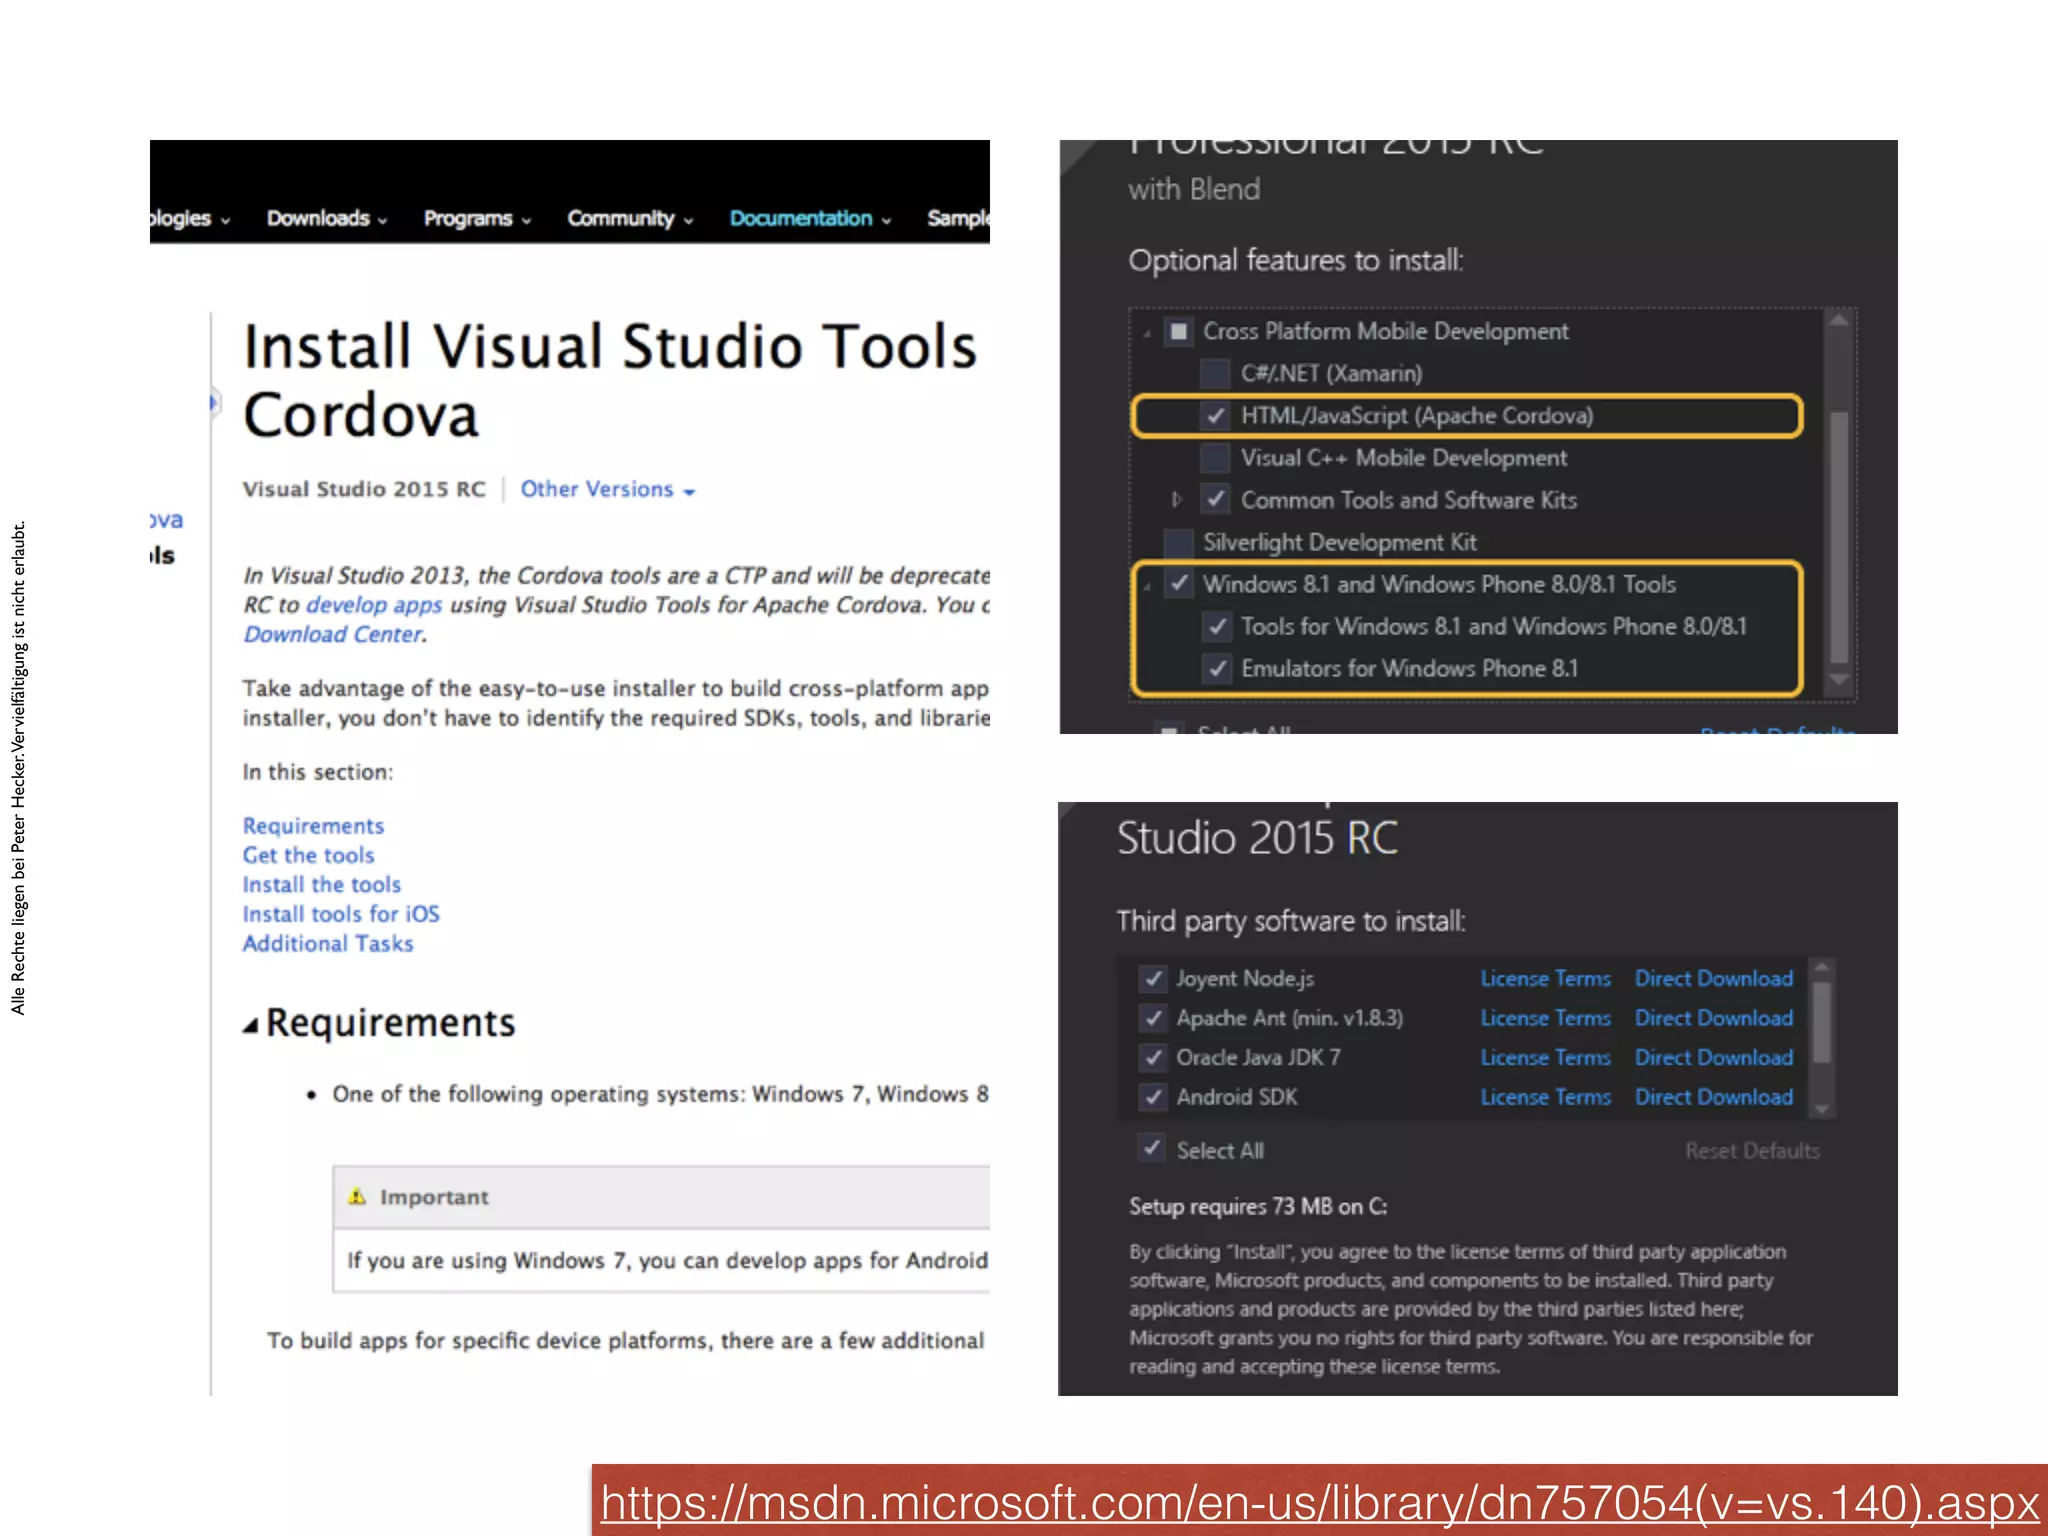Image resolution: width=2048 pixels, height=1536 pixels.
Task: Open the Download Center link
Action: tap(334, 634)
